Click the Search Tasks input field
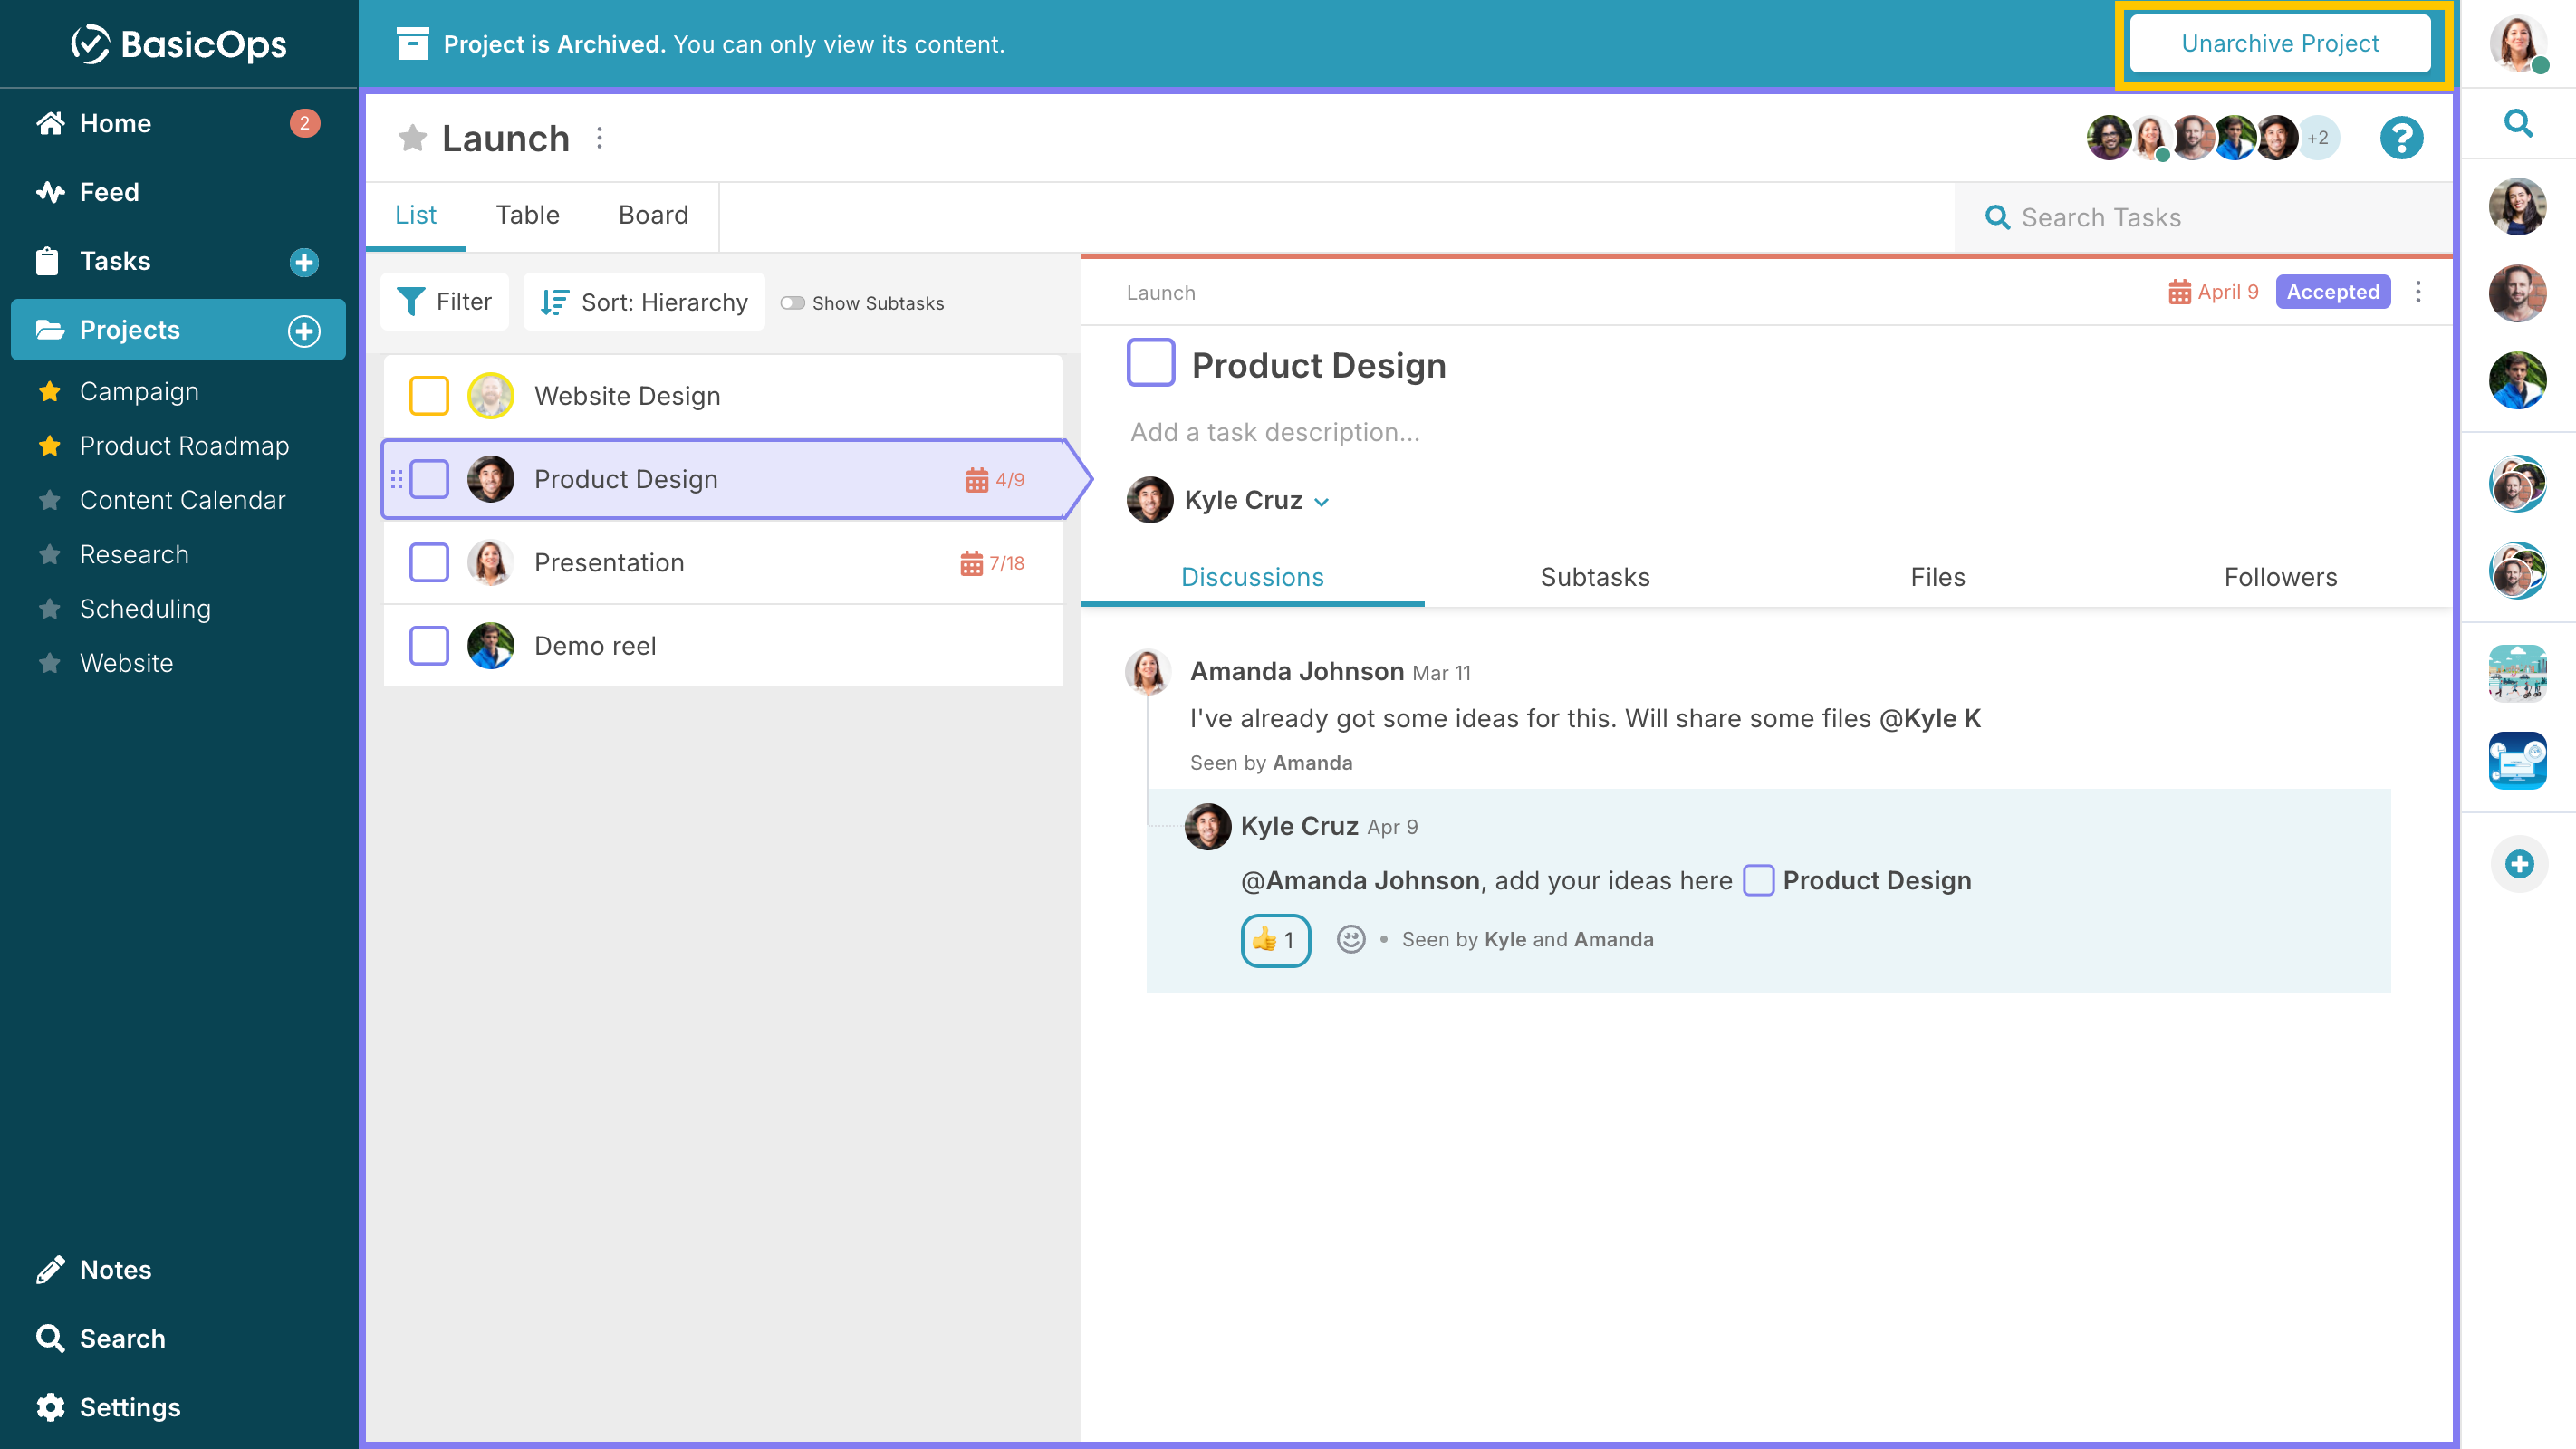 2202,217
